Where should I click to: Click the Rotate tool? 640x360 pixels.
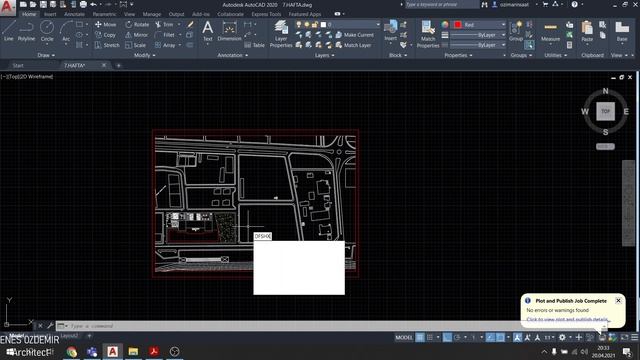pos(137,24)
